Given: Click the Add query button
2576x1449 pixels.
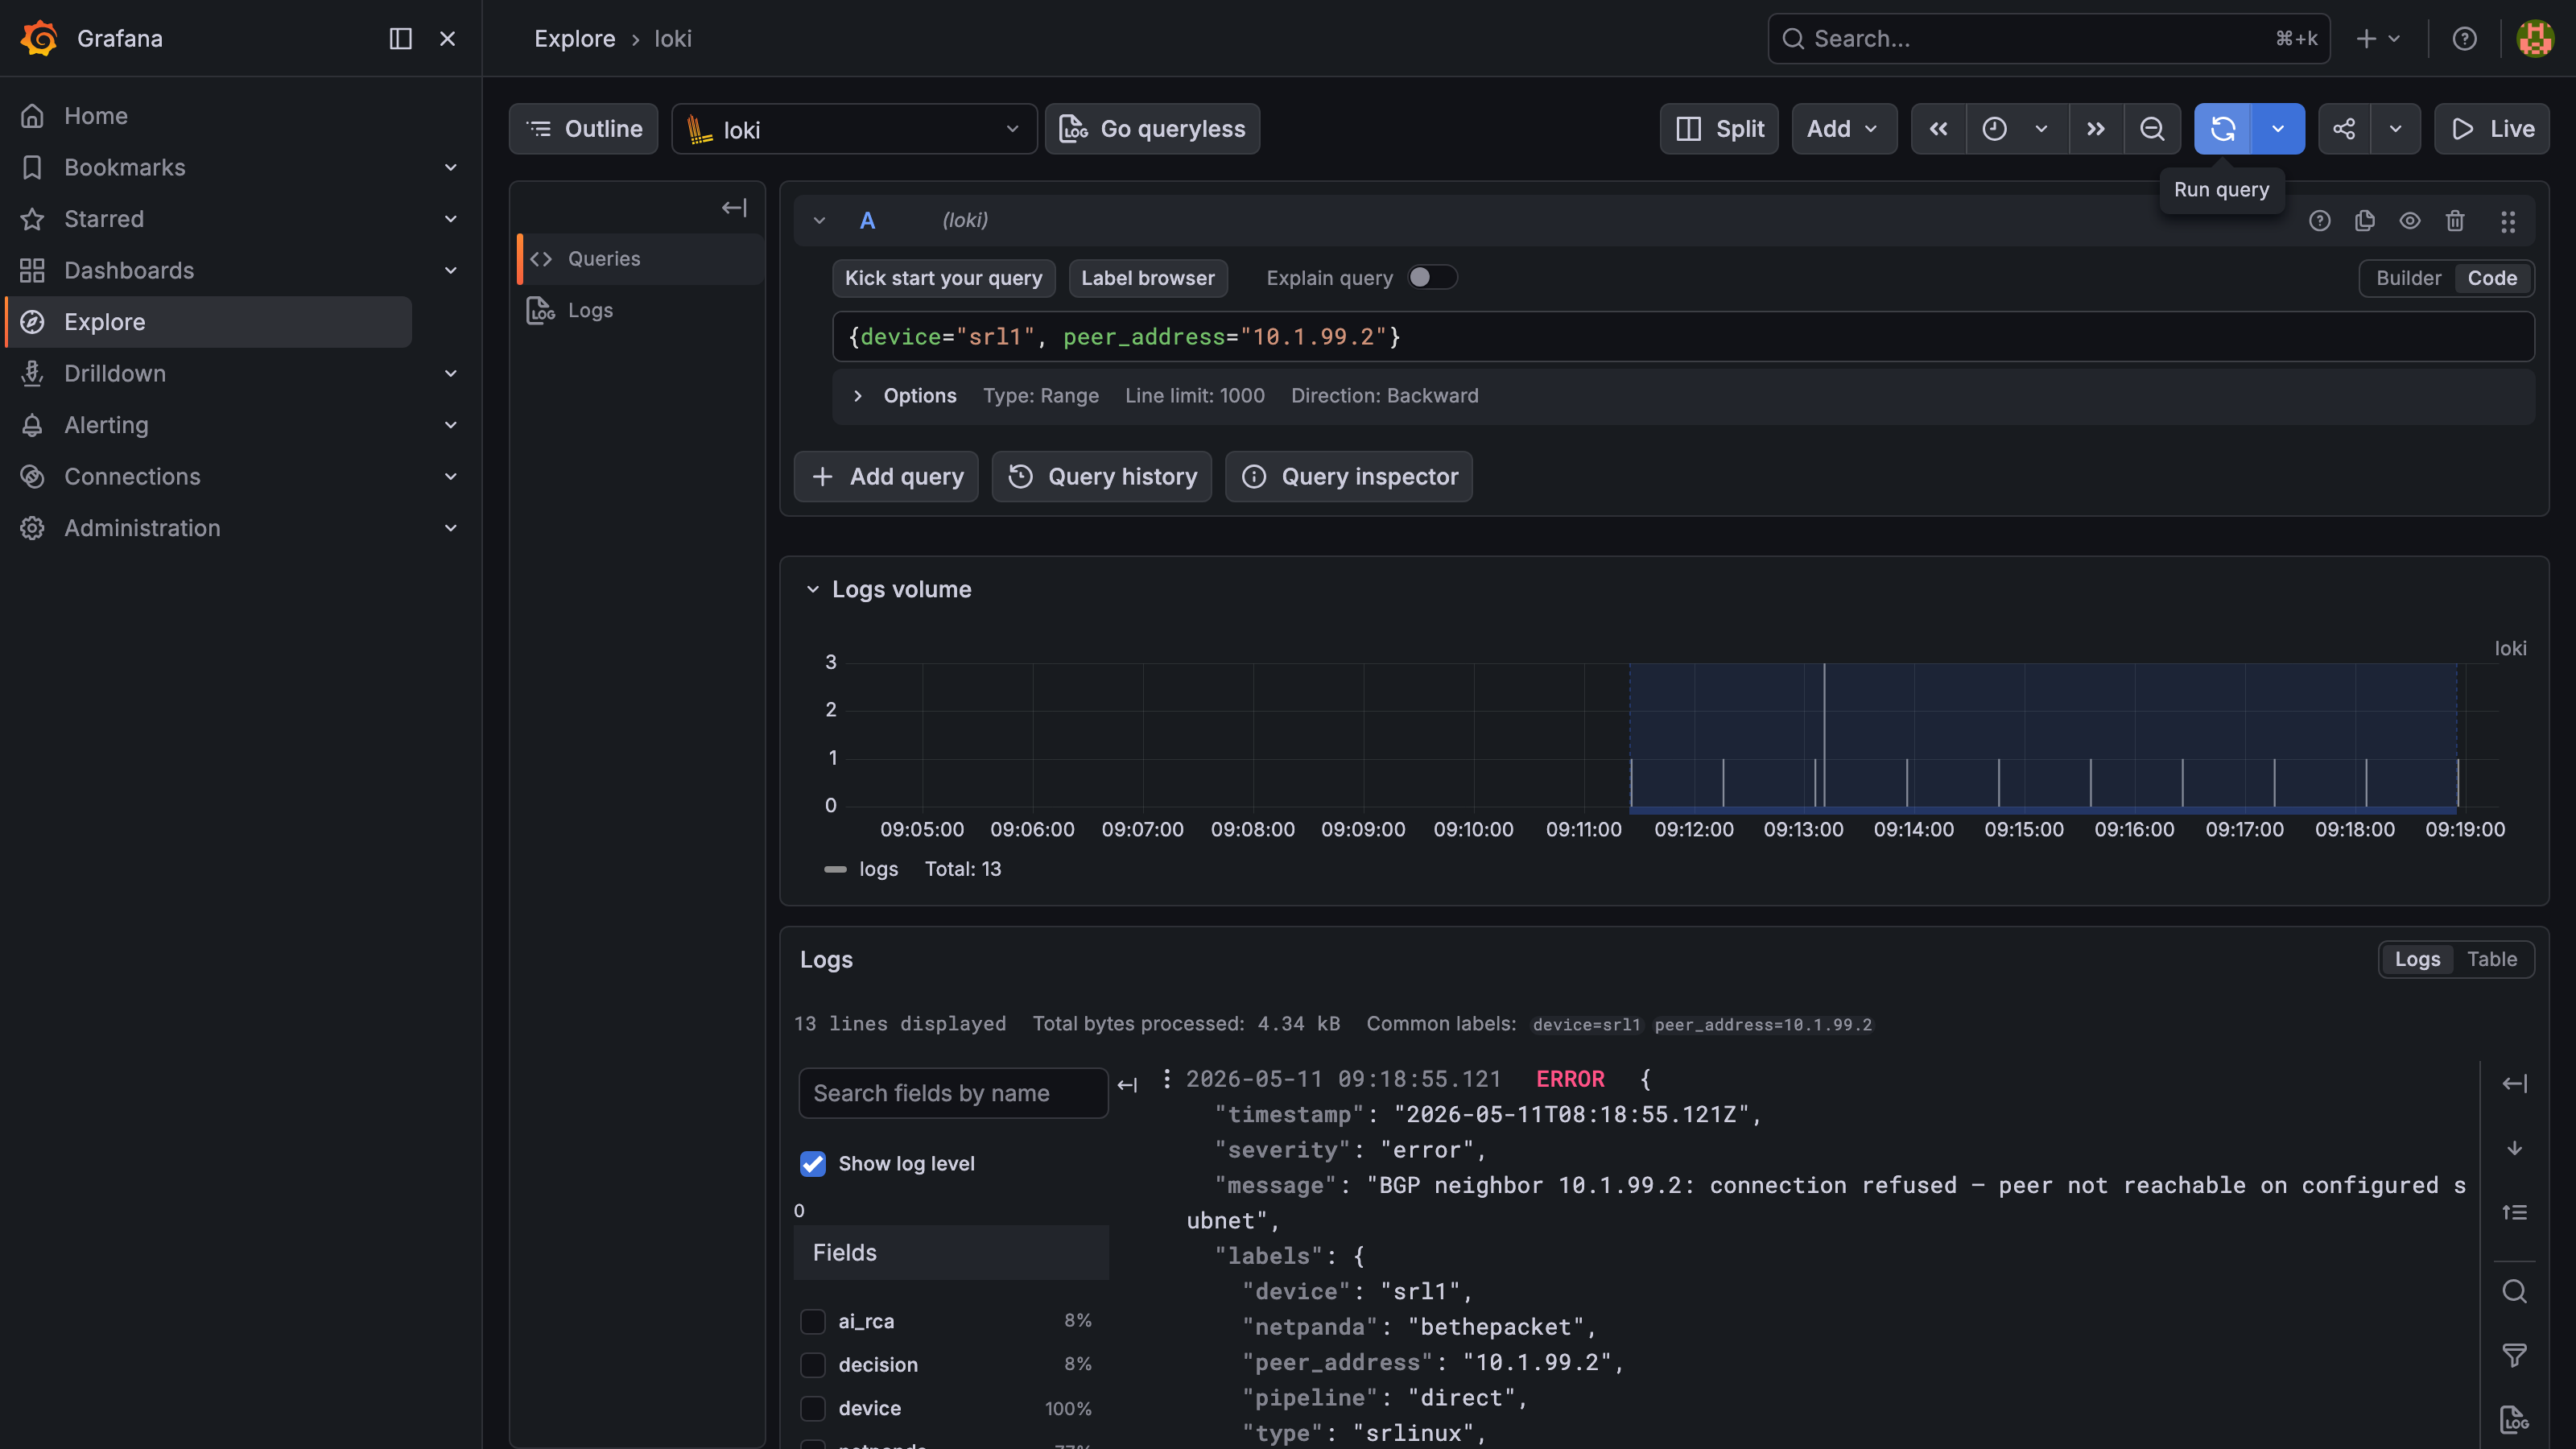Looking at the screenshot, I should coord(886,477).
